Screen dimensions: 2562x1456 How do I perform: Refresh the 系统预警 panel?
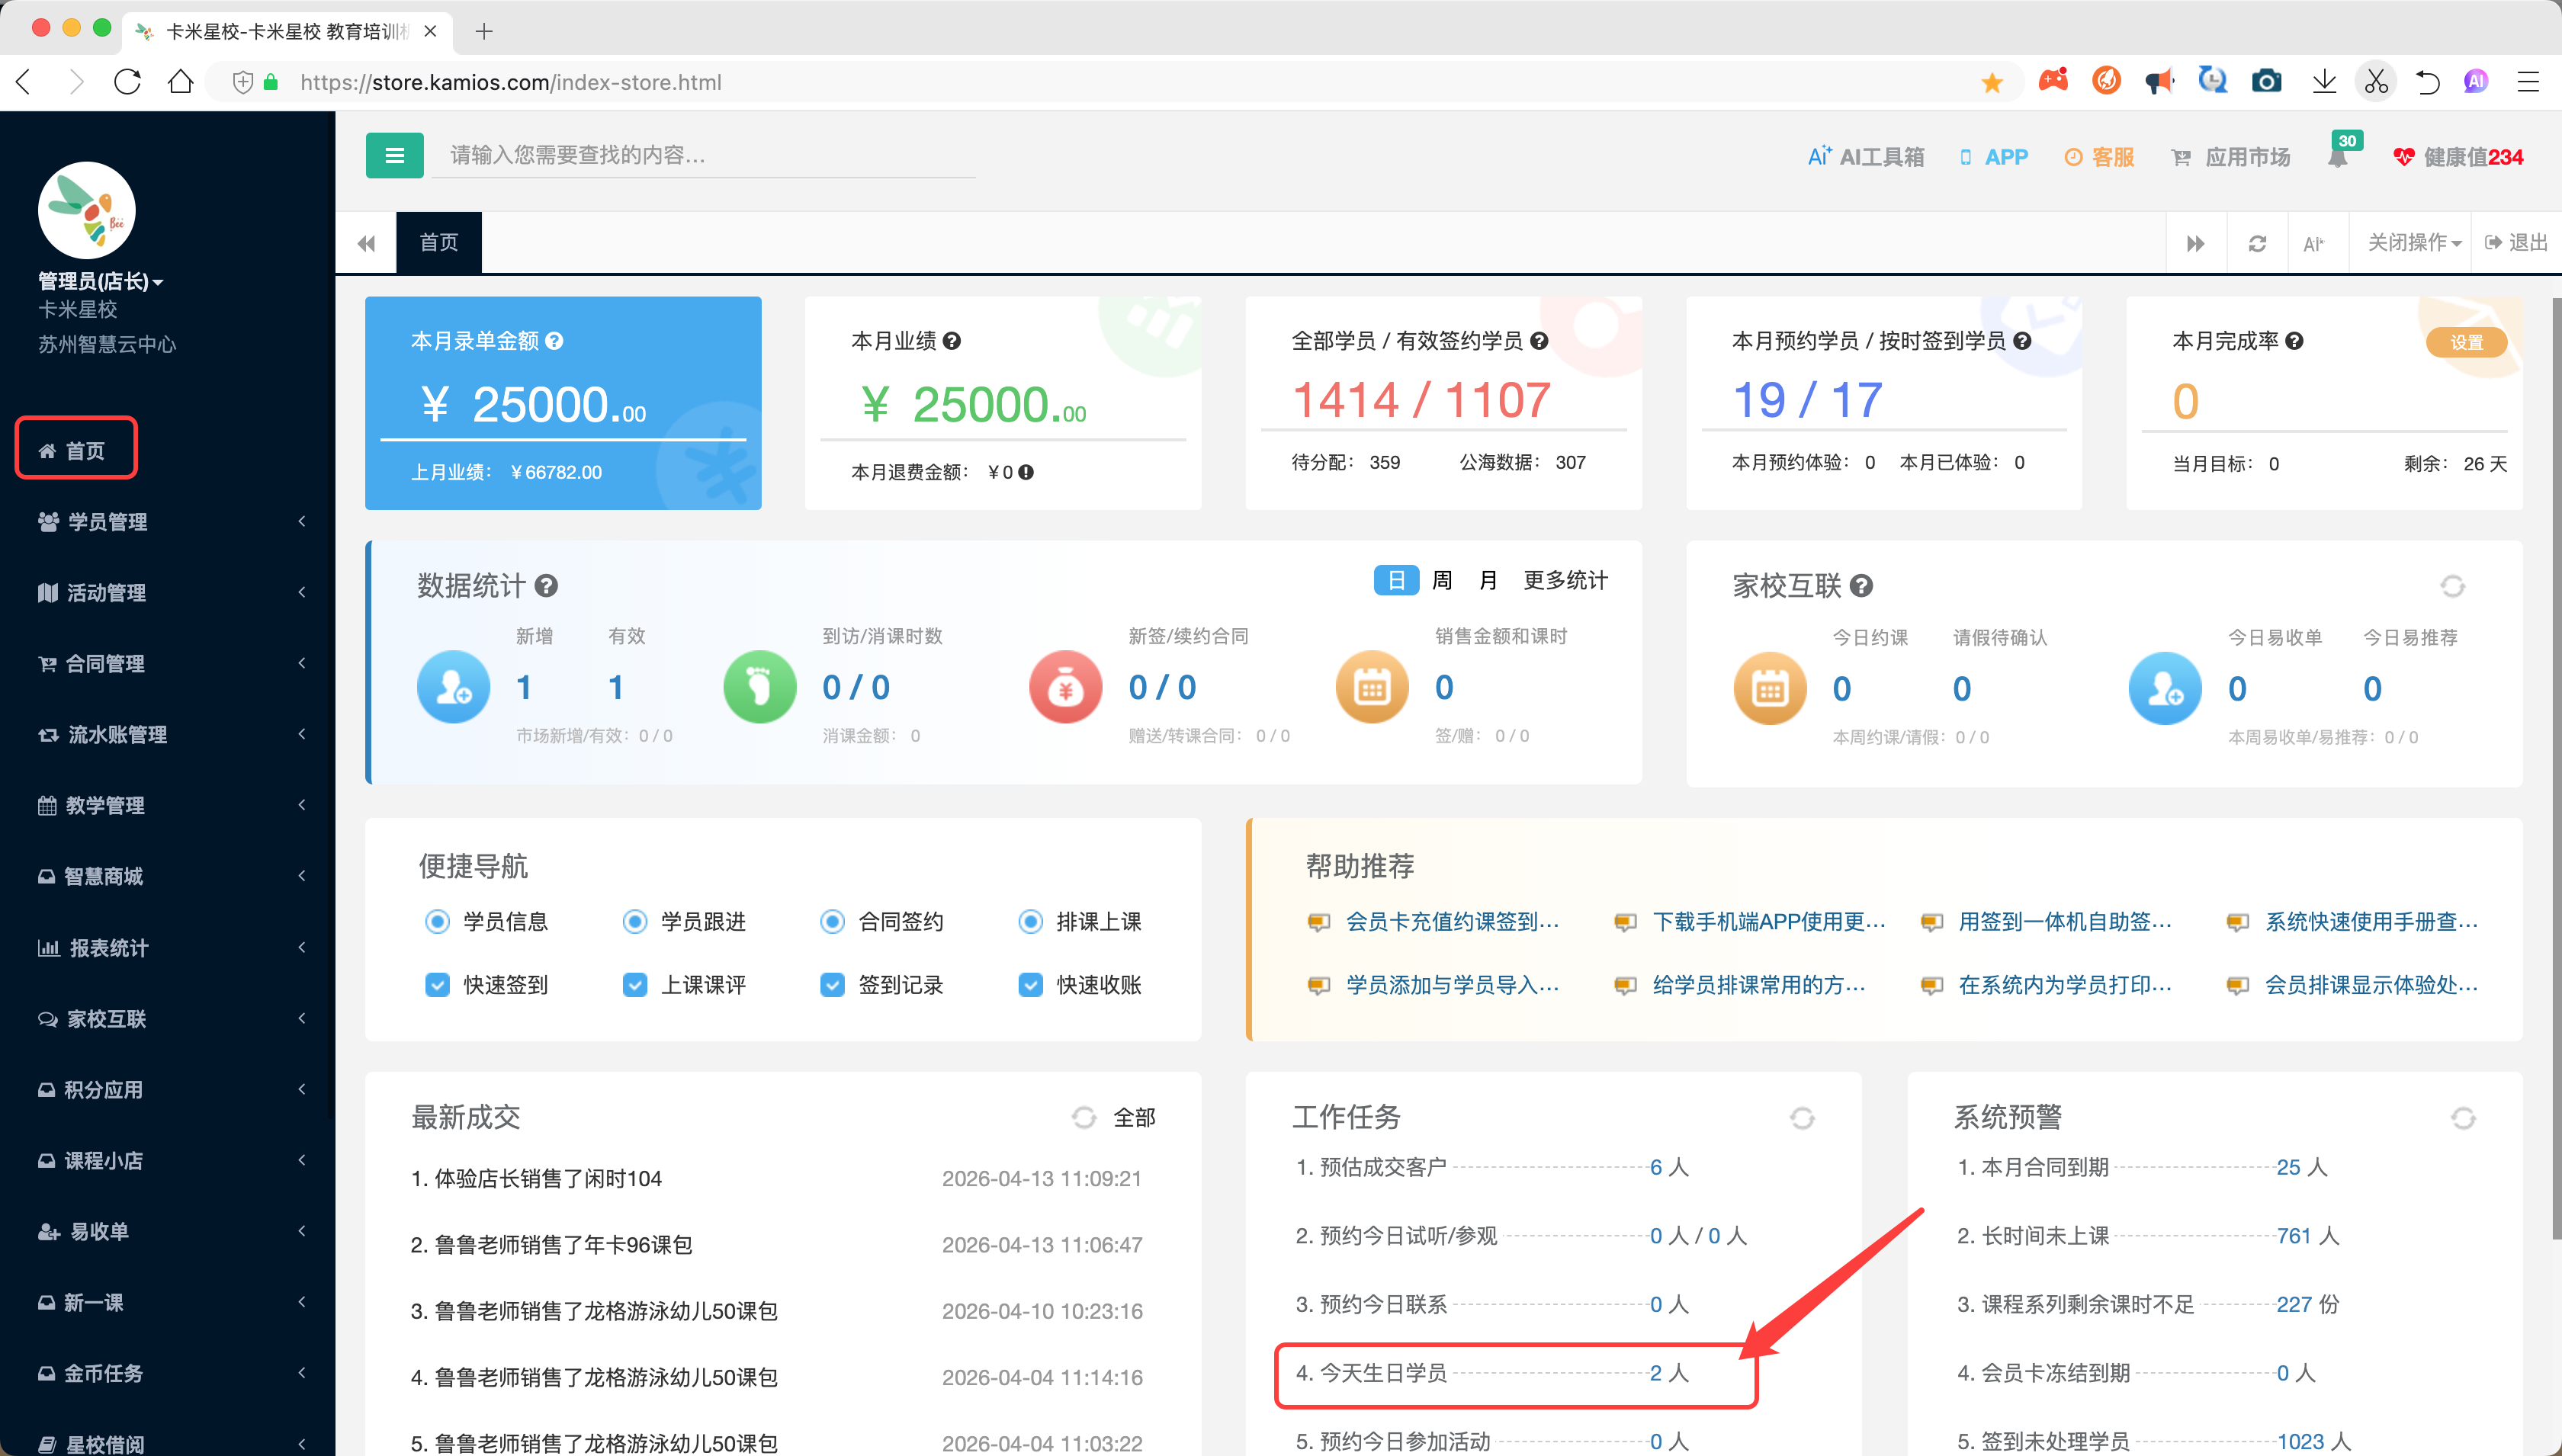(2463, 1117)
